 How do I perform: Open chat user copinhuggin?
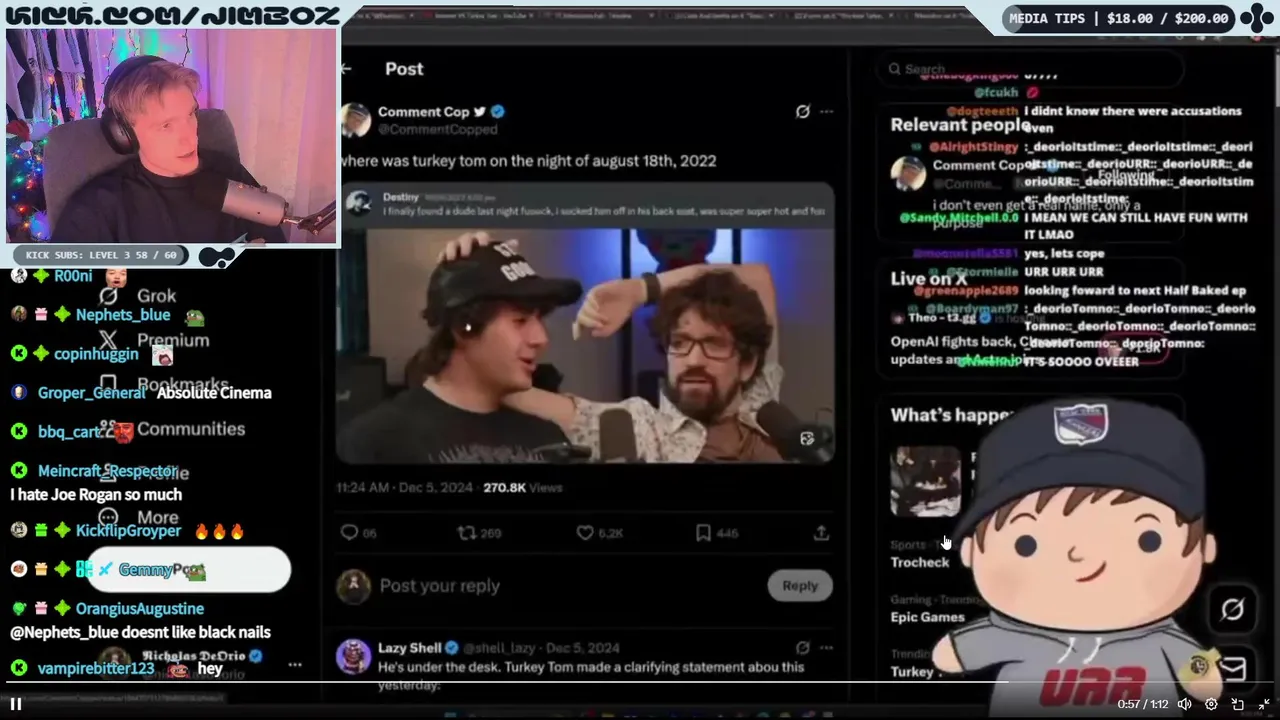[96, 354]
